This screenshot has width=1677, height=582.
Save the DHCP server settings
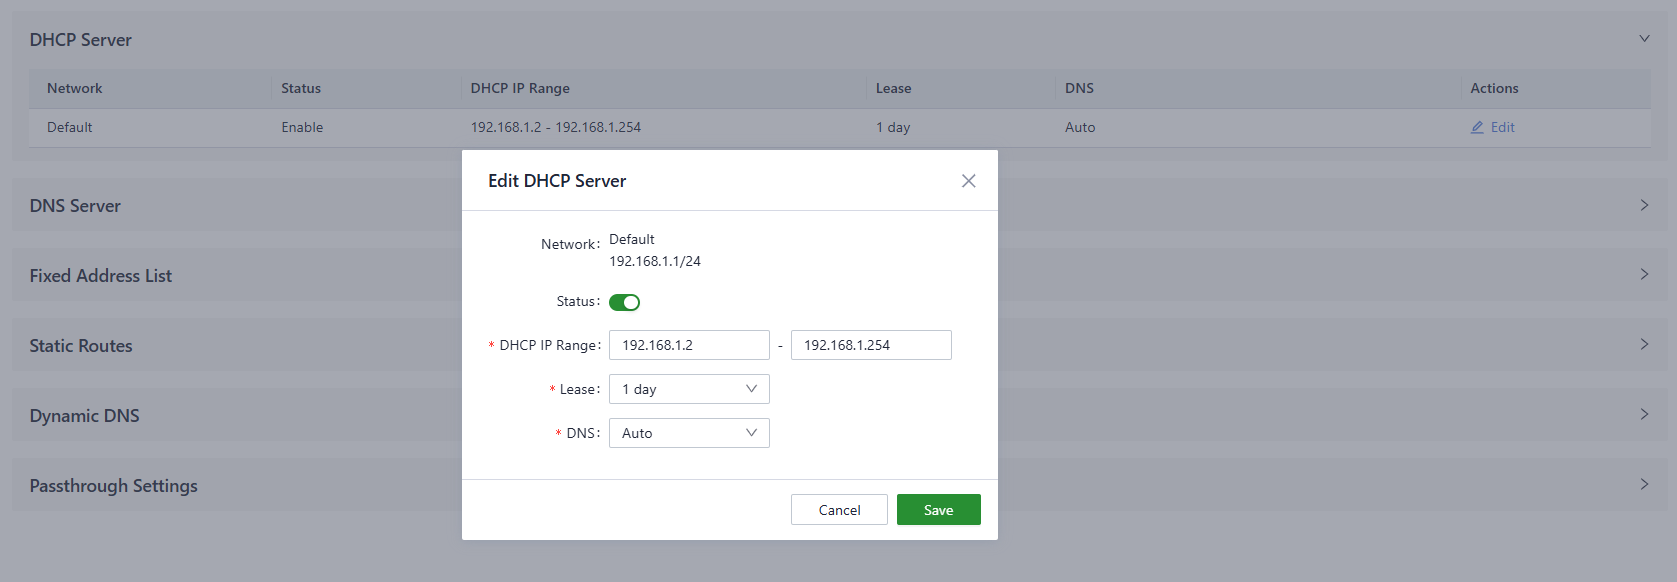tap(938, 510)
